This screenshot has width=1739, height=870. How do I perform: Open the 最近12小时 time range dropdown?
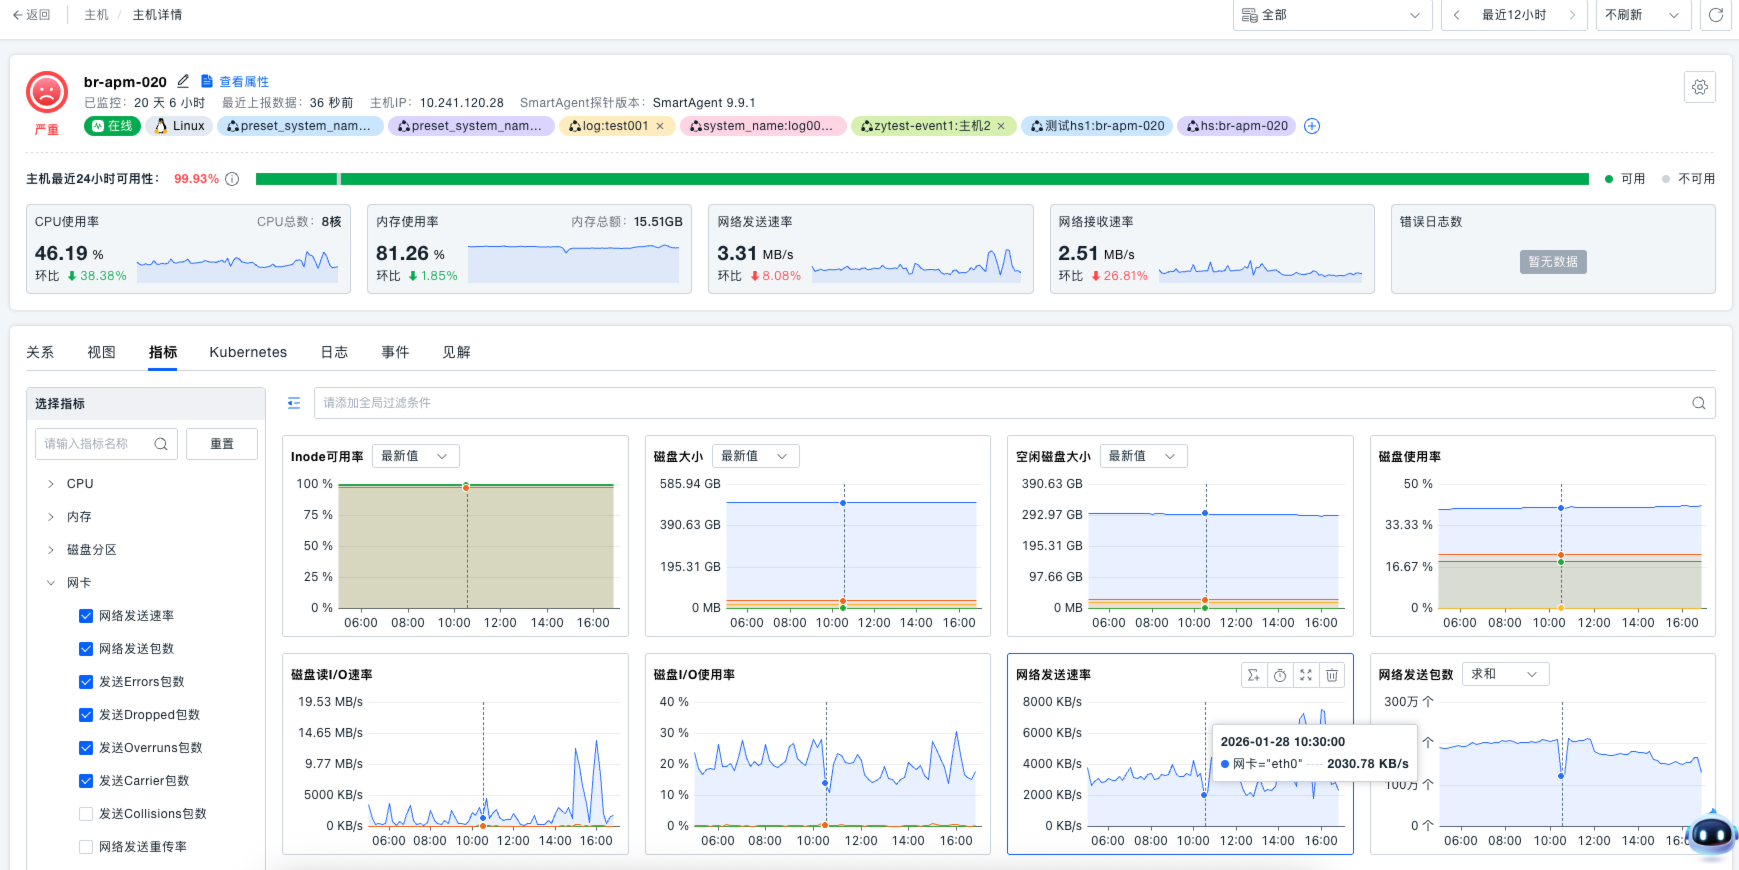[1513, 15]
